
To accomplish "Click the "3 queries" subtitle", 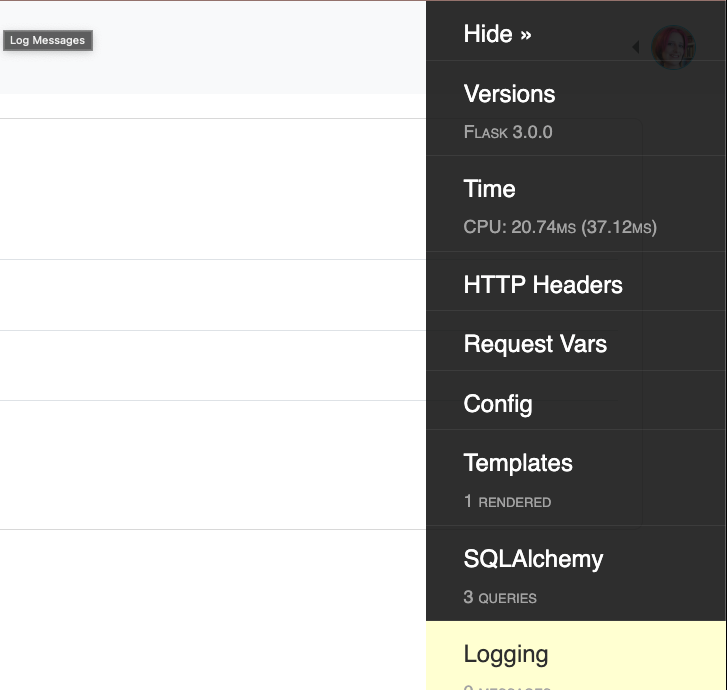I will (x=500, y=597).
